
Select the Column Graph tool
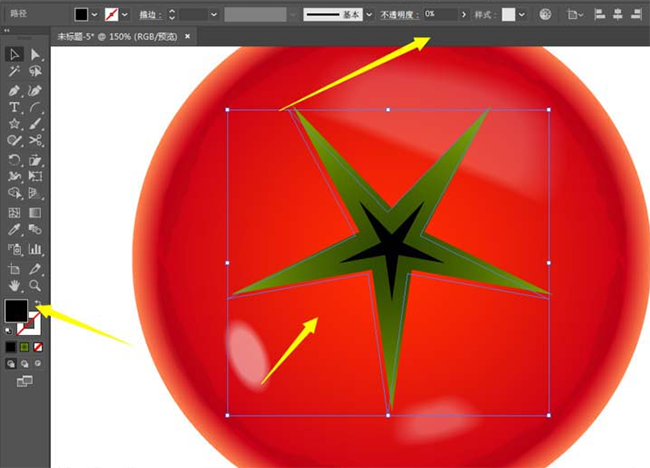[x=35, y=249]
